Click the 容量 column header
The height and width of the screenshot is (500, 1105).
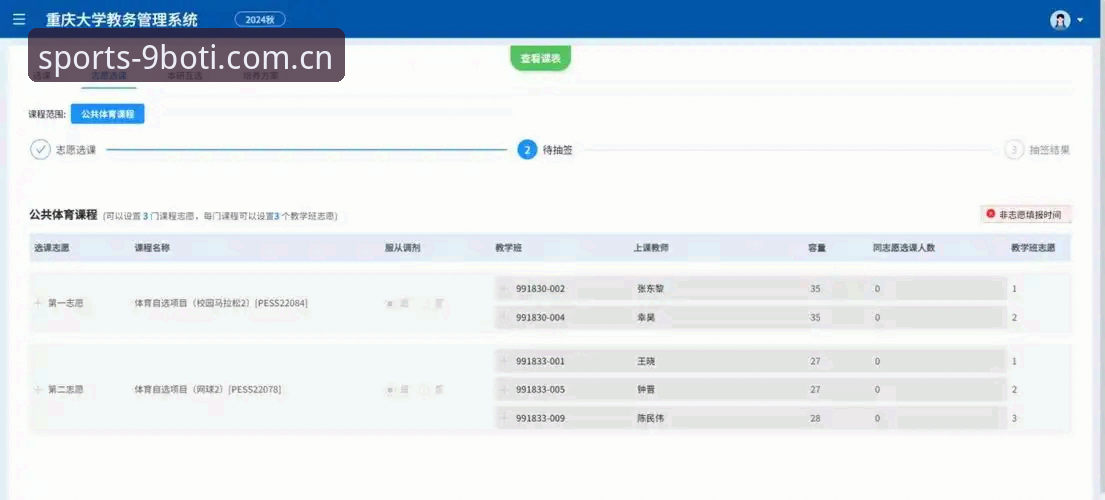(817, 248)
